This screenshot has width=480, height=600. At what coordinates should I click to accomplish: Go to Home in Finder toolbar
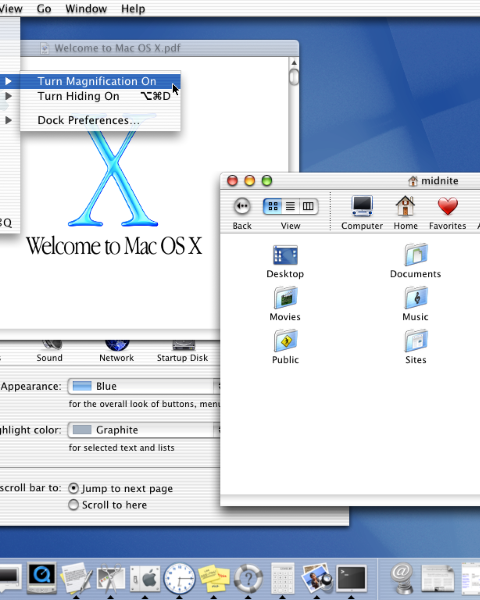(405, 212)
